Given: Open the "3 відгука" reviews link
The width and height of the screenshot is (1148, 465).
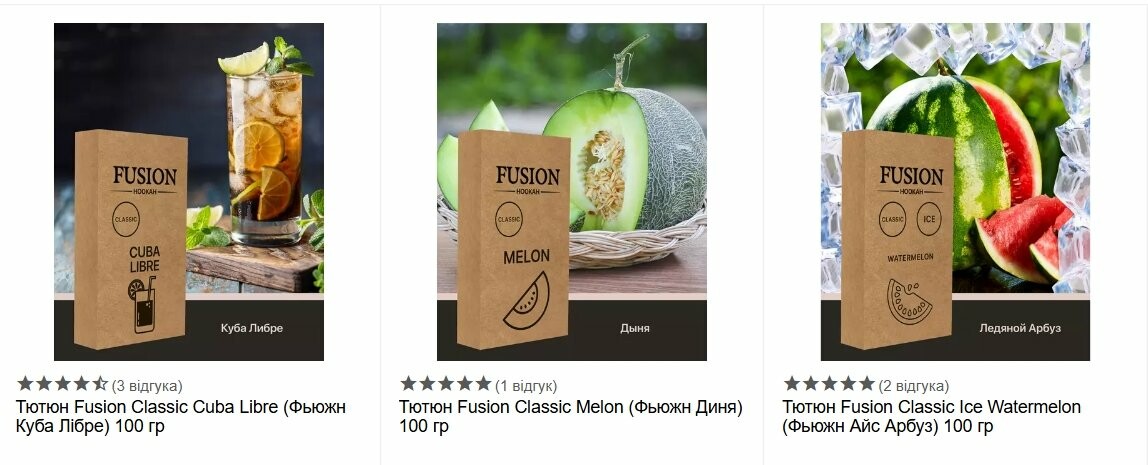Looking at the screenshot, I should tap(147, 386).
